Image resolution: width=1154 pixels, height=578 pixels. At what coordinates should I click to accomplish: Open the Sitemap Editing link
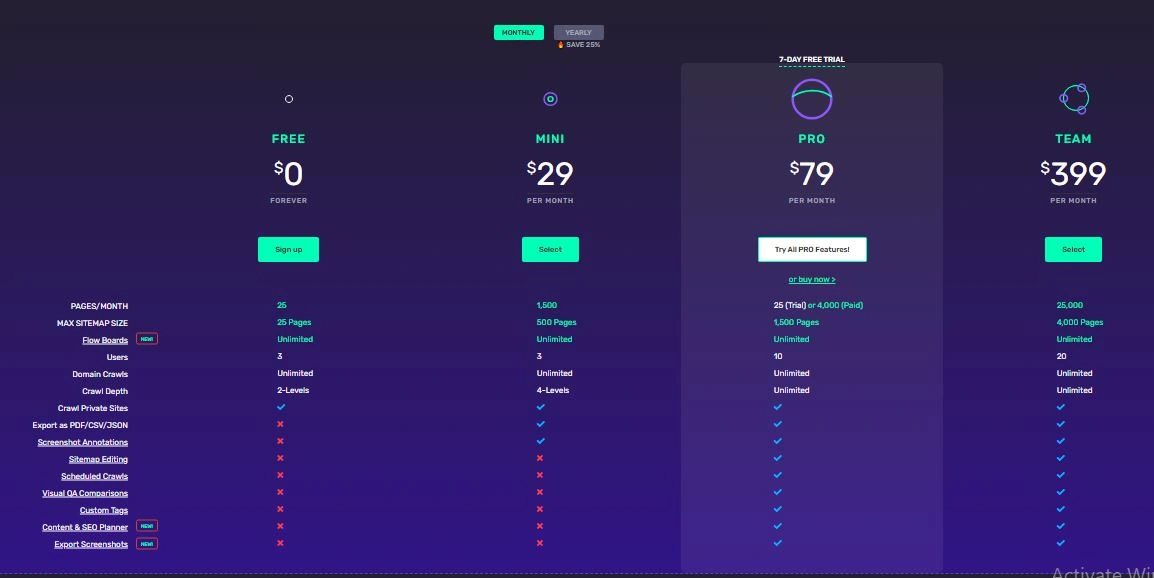98,459
